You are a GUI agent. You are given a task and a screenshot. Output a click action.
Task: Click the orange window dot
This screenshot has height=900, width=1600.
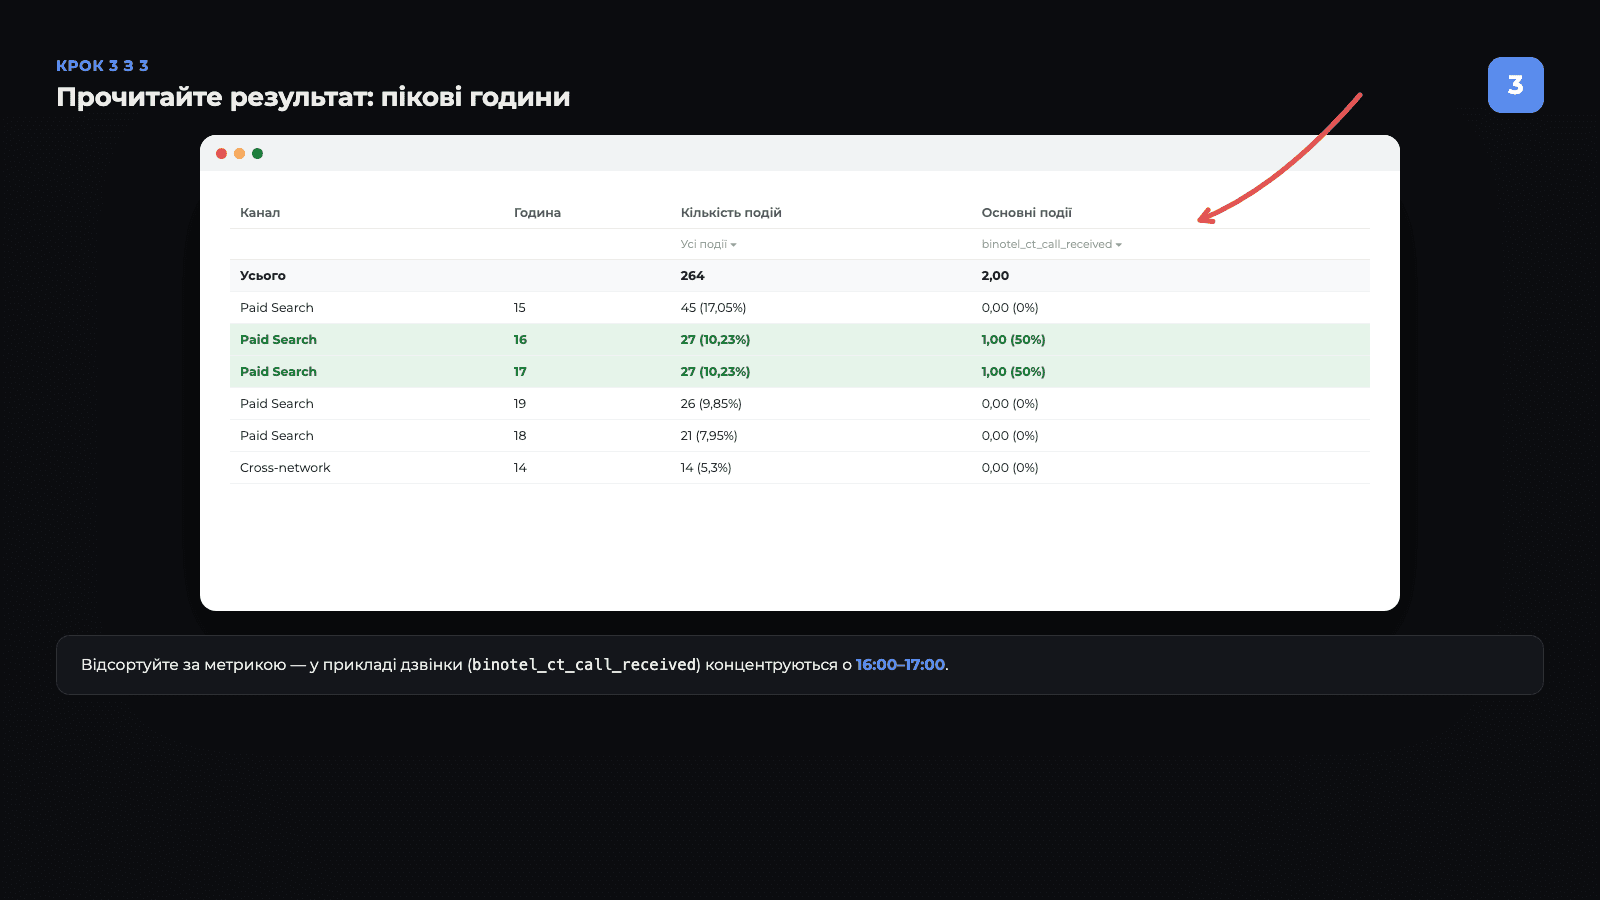(239, 153)
